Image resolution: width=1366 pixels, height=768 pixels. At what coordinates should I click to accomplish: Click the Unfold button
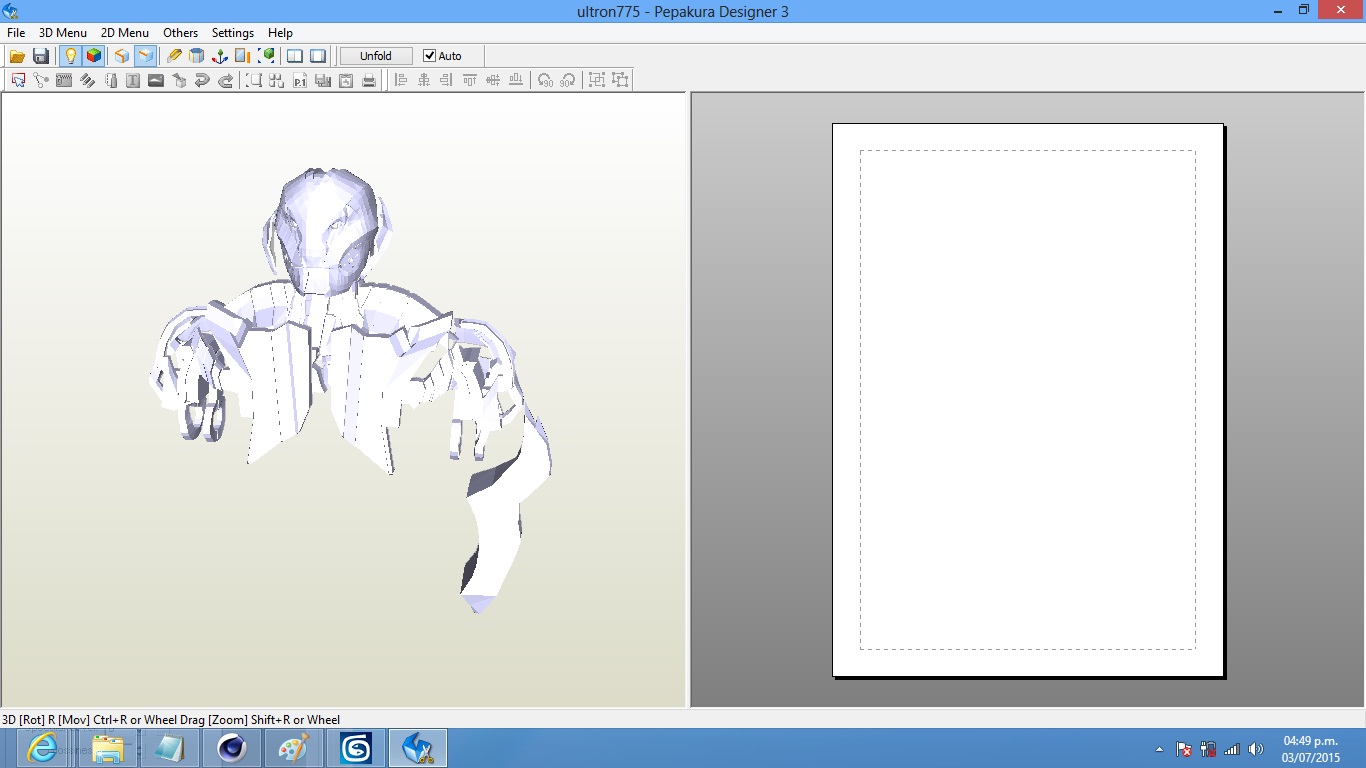click(x=376, y=56)
